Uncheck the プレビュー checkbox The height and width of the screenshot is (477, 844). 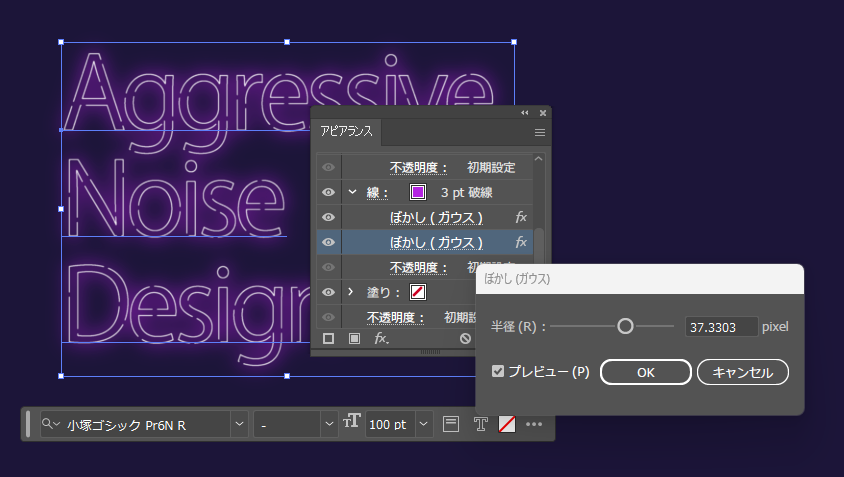pos(498,372)
